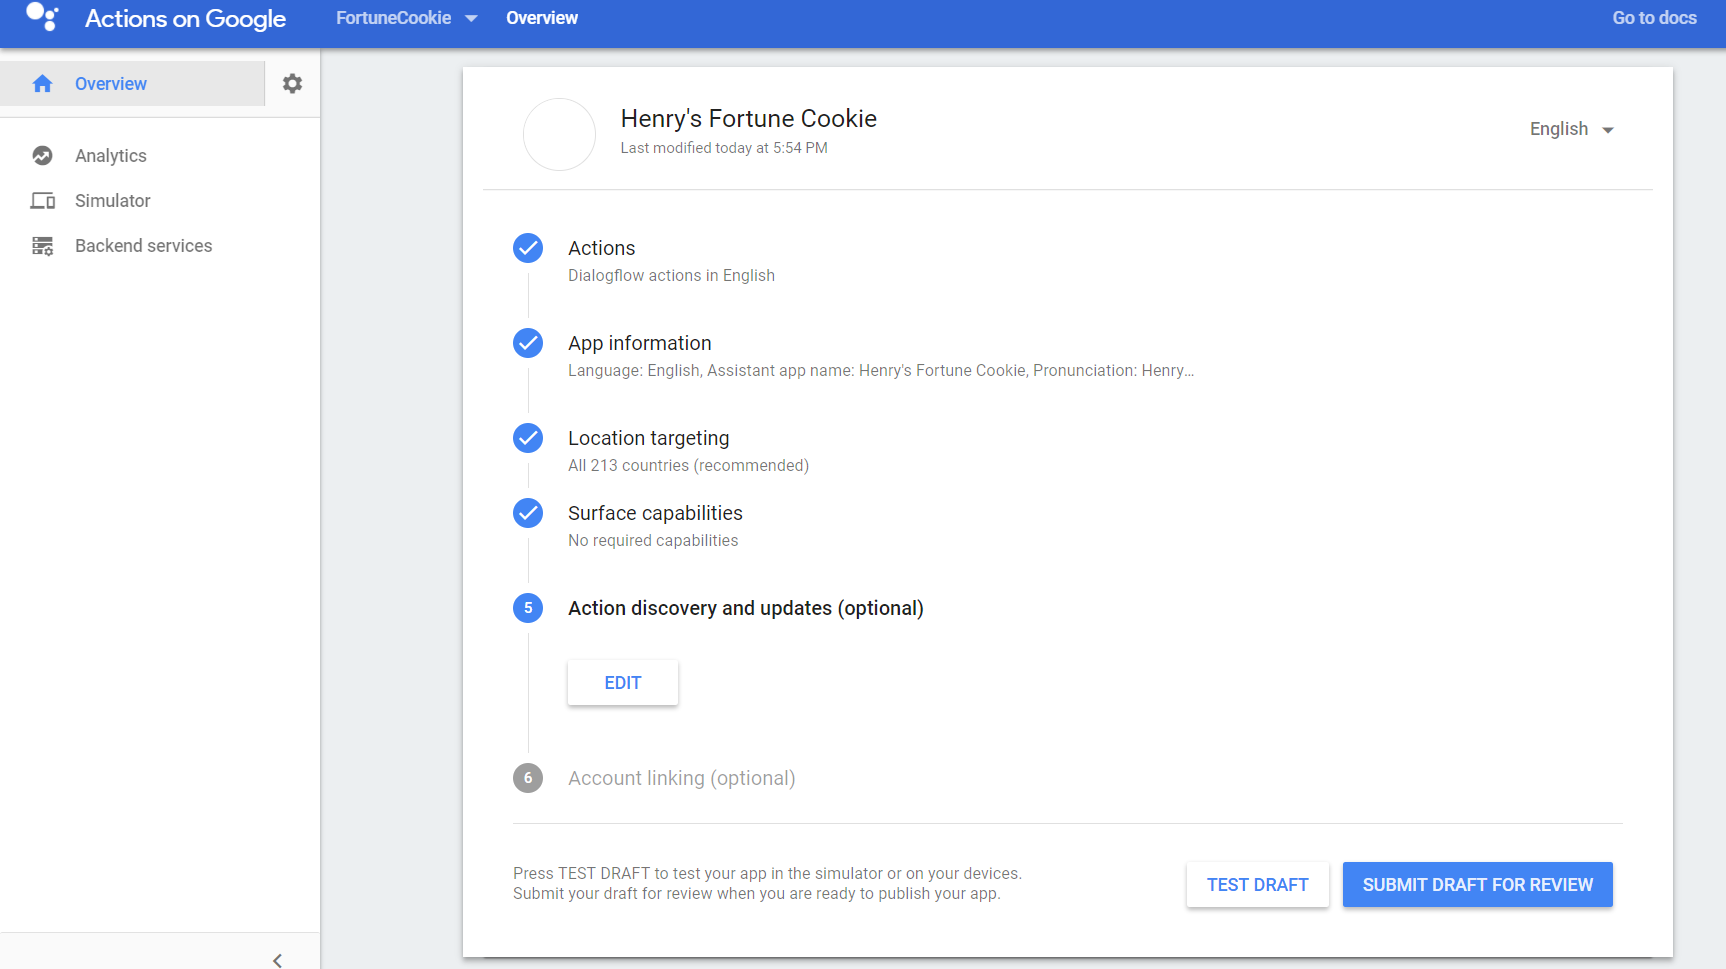Viewport: 1726px width, 969px height.
Task: Click the EDIT button
Action: click(x=623, y=683)
